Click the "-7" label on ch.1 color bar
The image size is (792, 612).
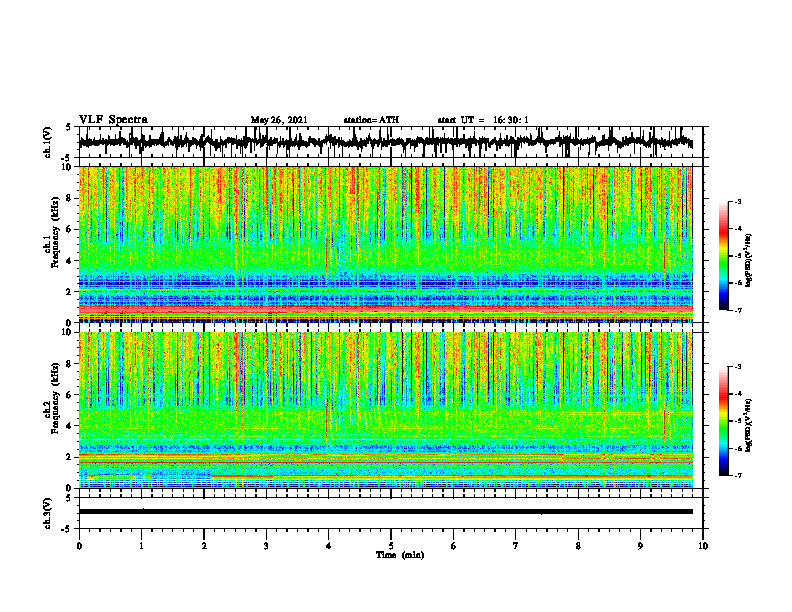[x=737, y=310]
